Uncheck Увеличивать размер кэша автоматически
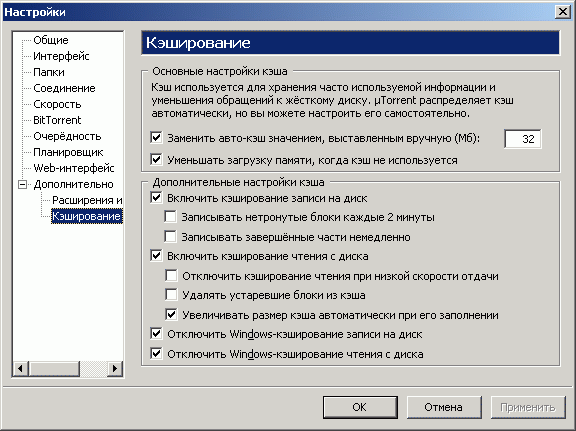Viewport: 576px width, 431px height. tap(171, 315)
